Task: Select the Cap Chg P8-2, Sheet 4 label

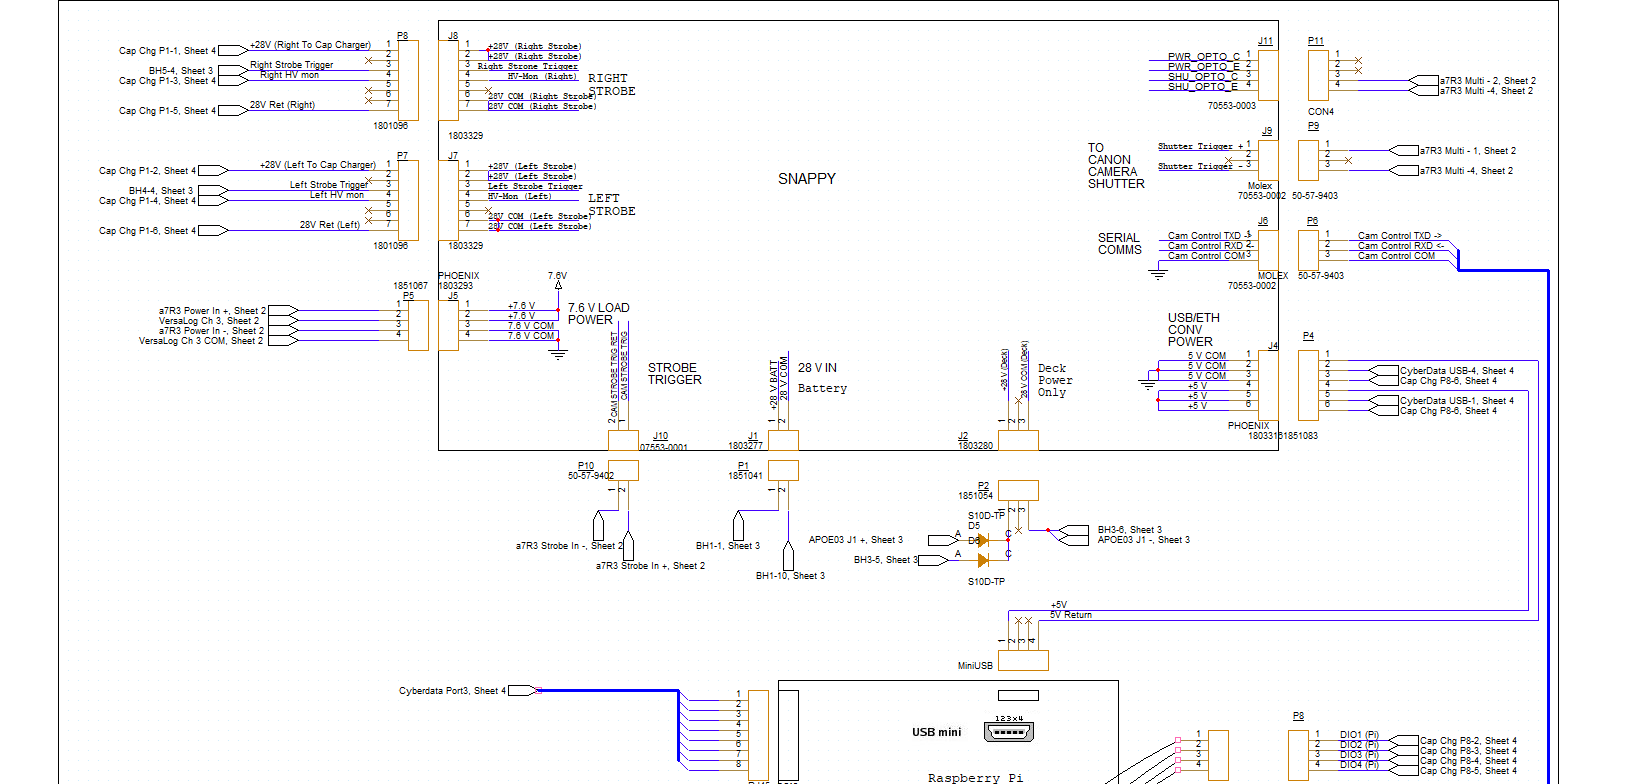Action: click(x=1468, y=741)
